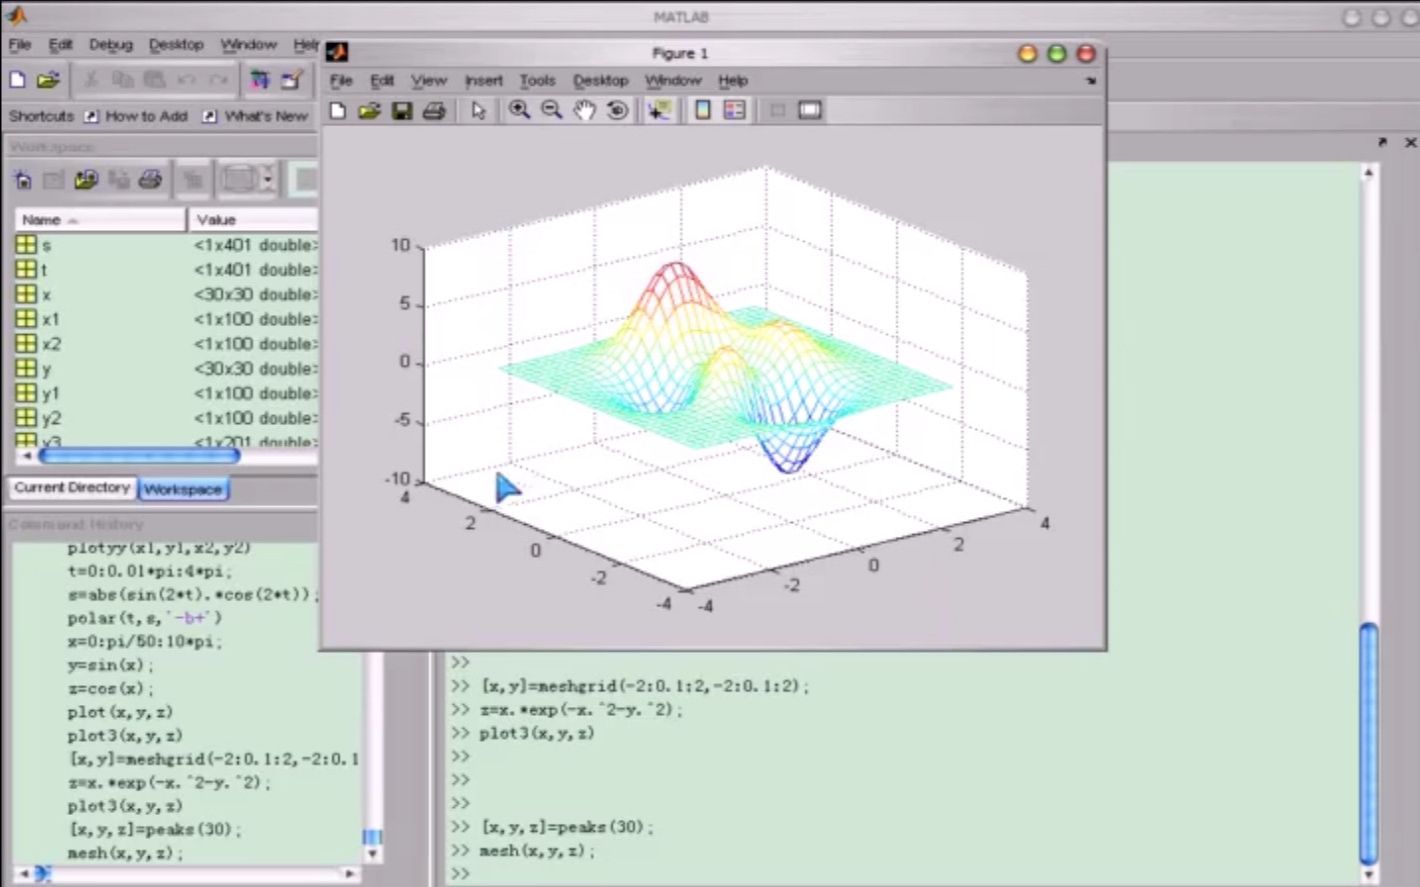The image size is (1420, 887).
Task: Toggle the legend in Figure 1
Action: [x=735, y=110]
